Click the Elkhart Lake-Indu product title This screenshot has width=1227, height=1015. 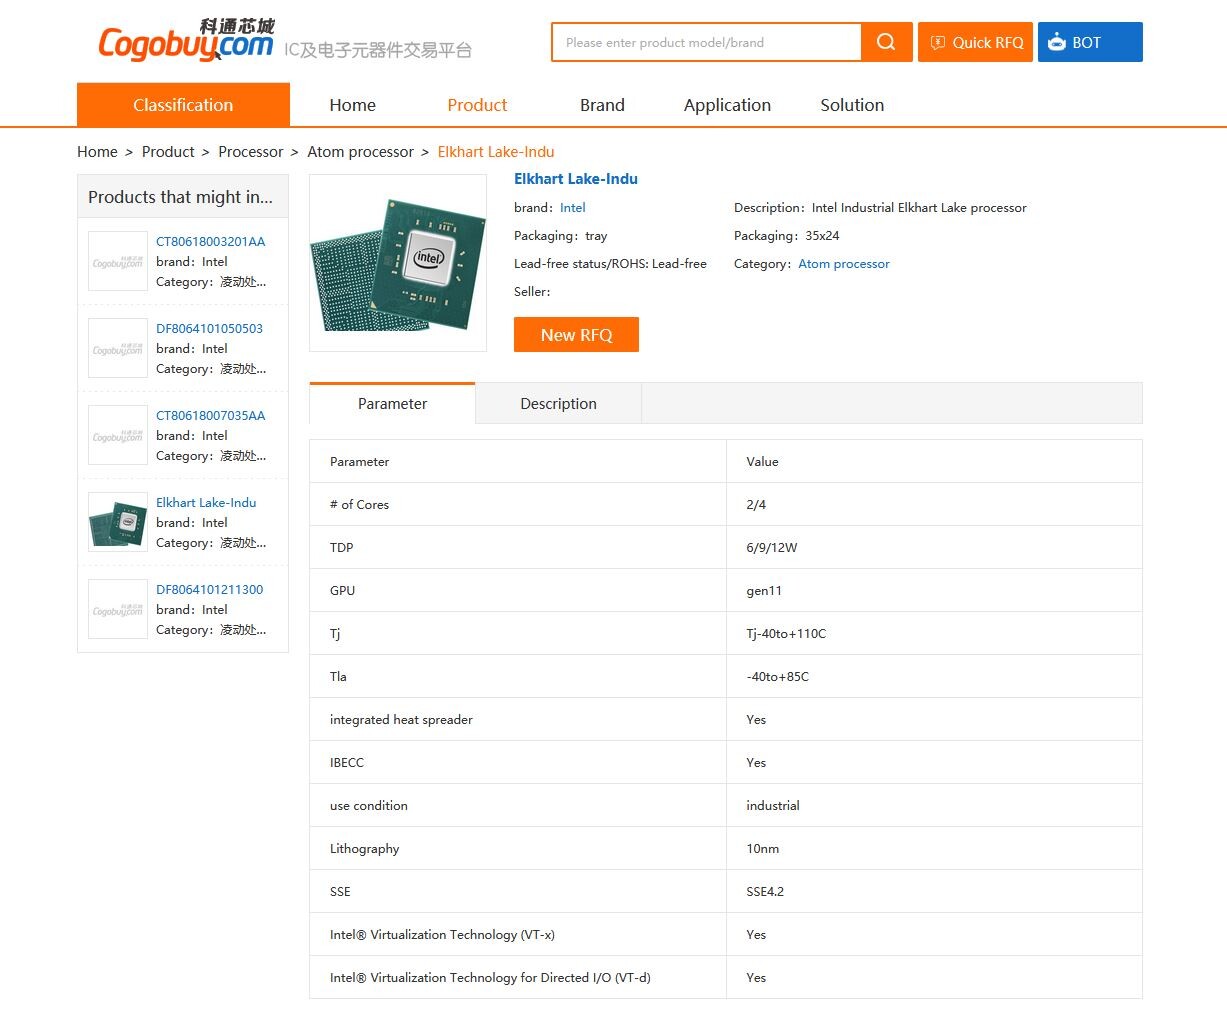tap(576, 179)
